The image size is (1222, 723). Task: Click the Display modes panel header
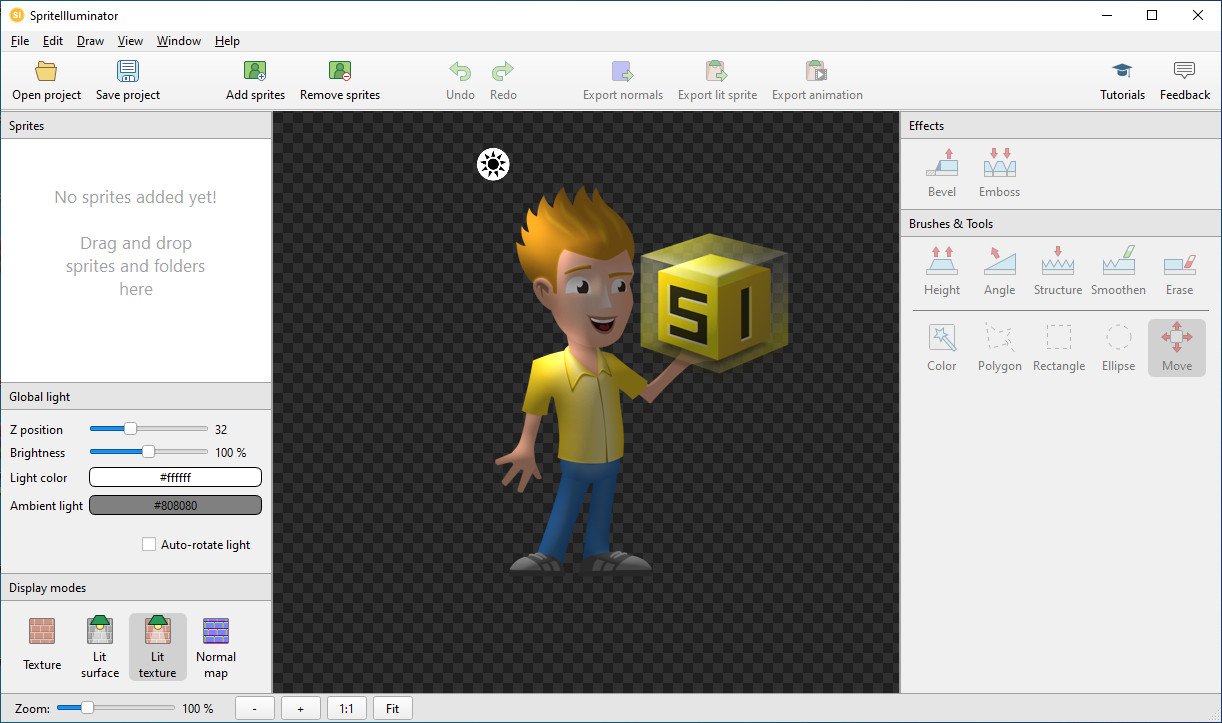pos(136,588)
